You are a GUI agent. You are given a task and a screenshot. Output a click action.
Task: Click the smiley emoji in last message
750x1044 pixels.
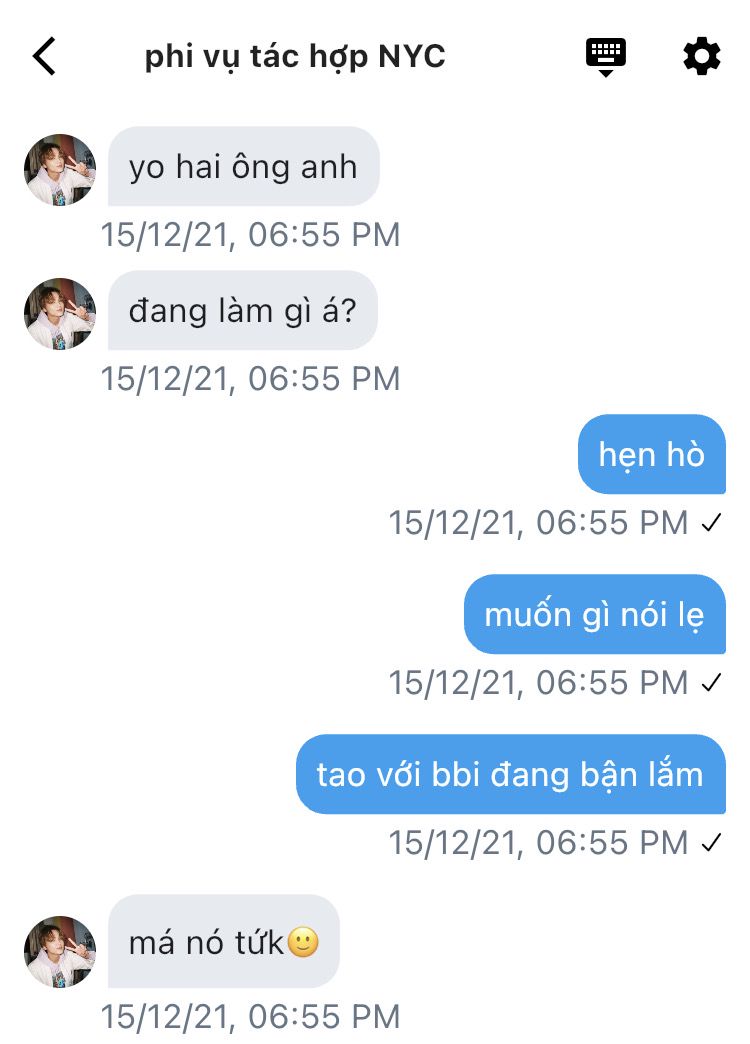[303, 942]
